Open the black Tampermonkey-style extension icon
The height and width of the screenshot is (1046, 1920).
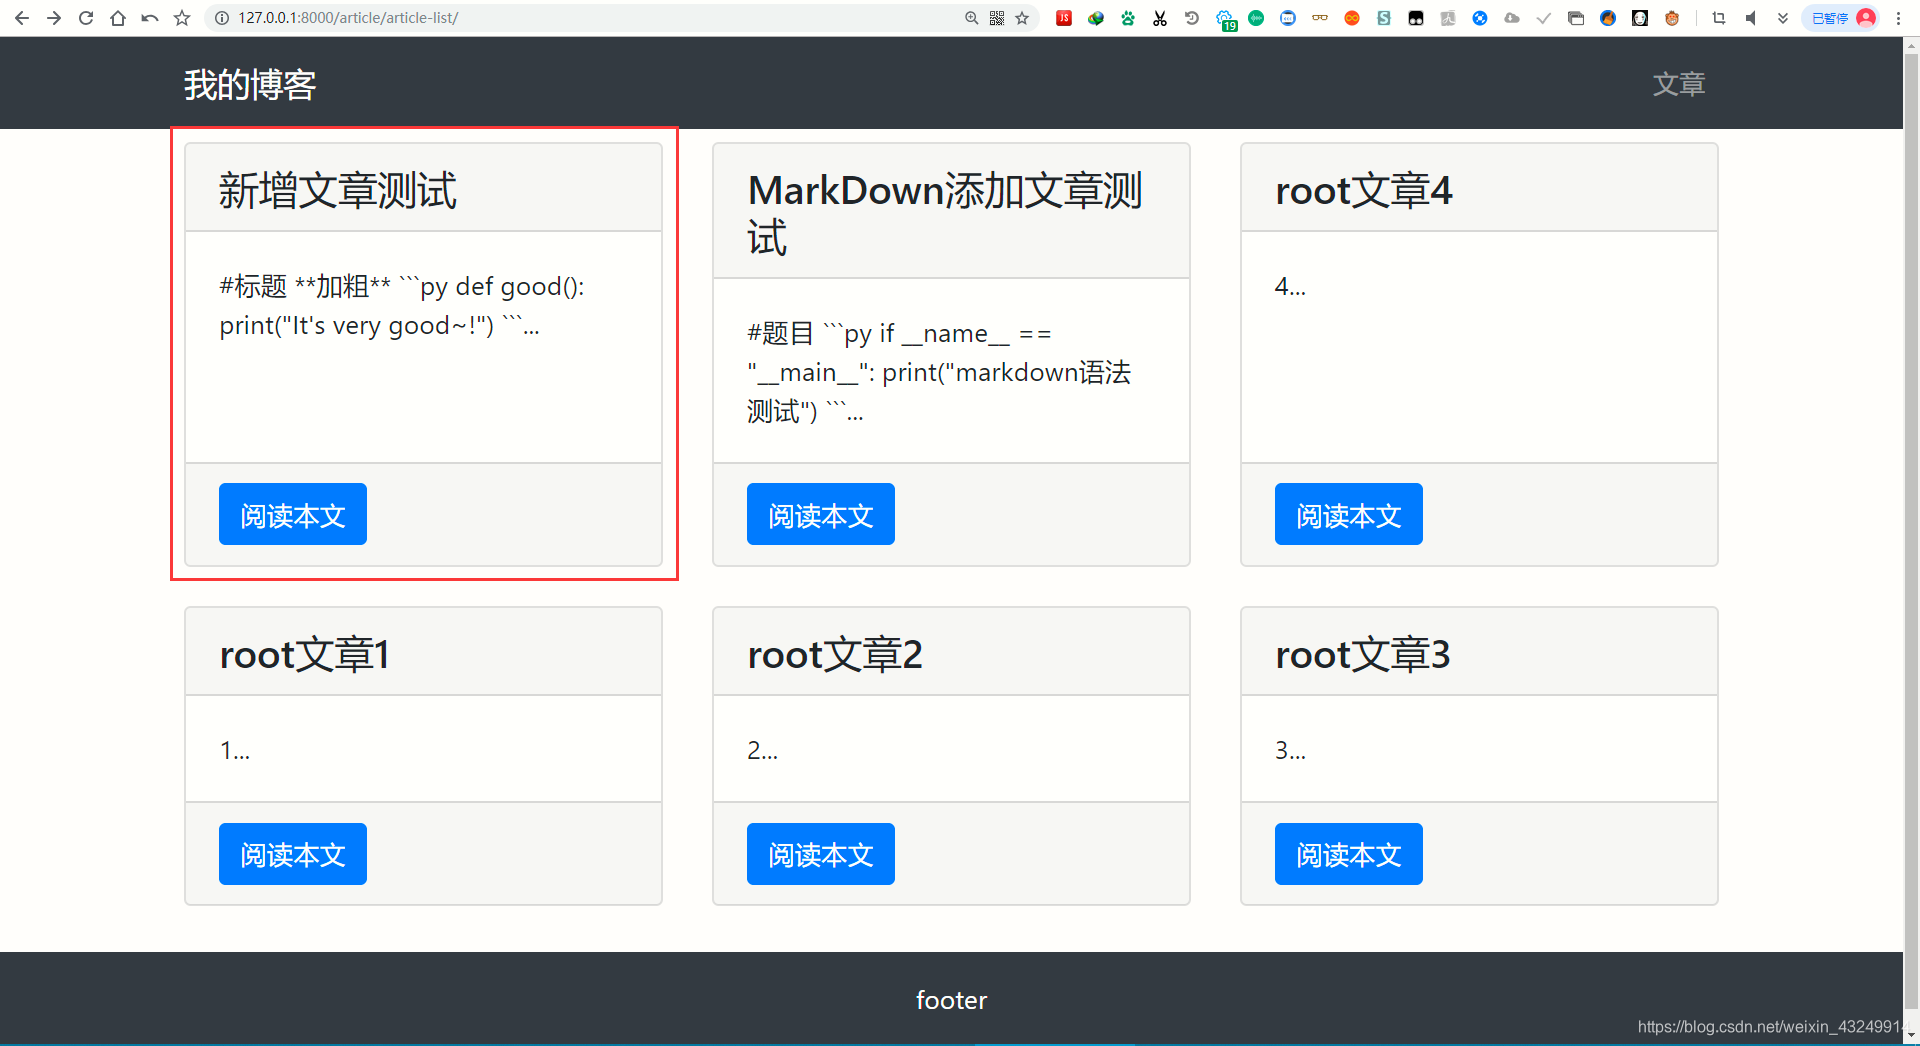[1416, 18]
